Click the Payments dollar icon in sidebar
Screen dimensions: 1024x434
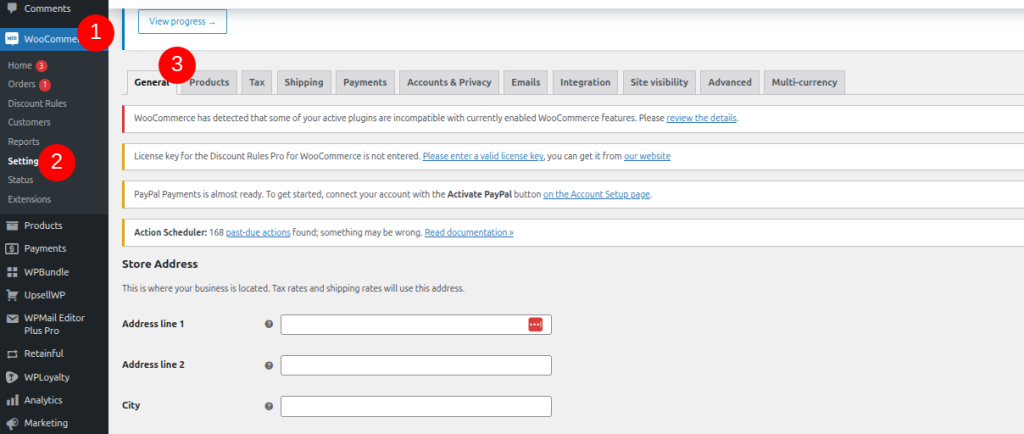[x=12, y=249]
